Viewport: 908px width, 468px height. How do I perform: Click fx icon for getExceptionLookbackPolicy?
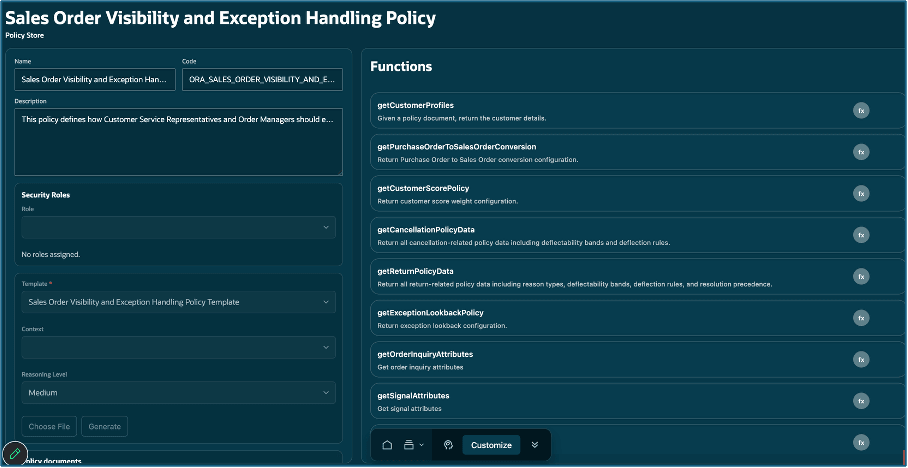pos(861,317)
